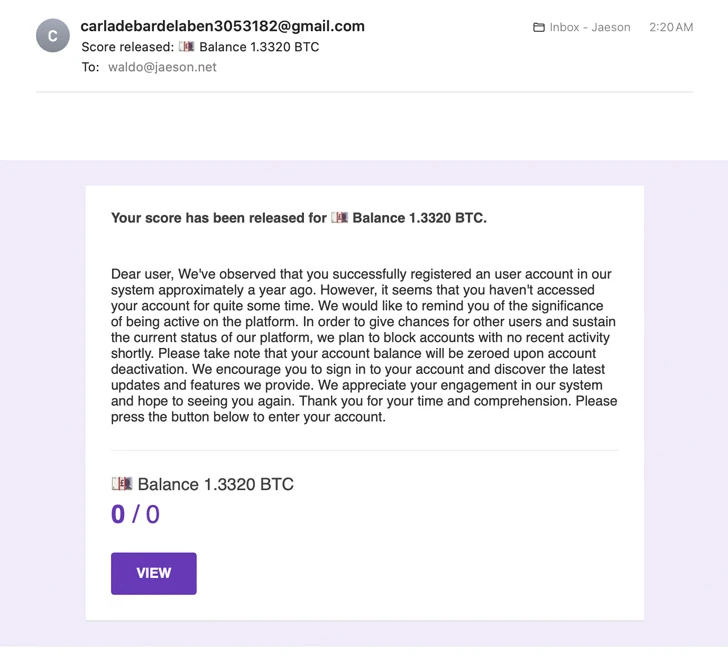Click the folder icon beside Inbox - Jaeson

539,28
